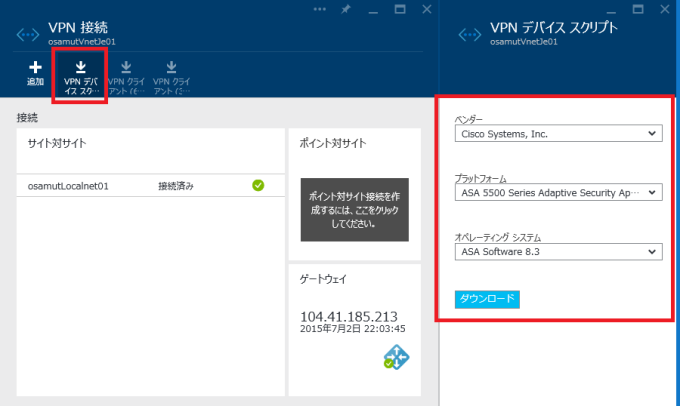Click the timestamp 2015年7月2日 22:03:45
Screen dimensions: 680x406
353,329
